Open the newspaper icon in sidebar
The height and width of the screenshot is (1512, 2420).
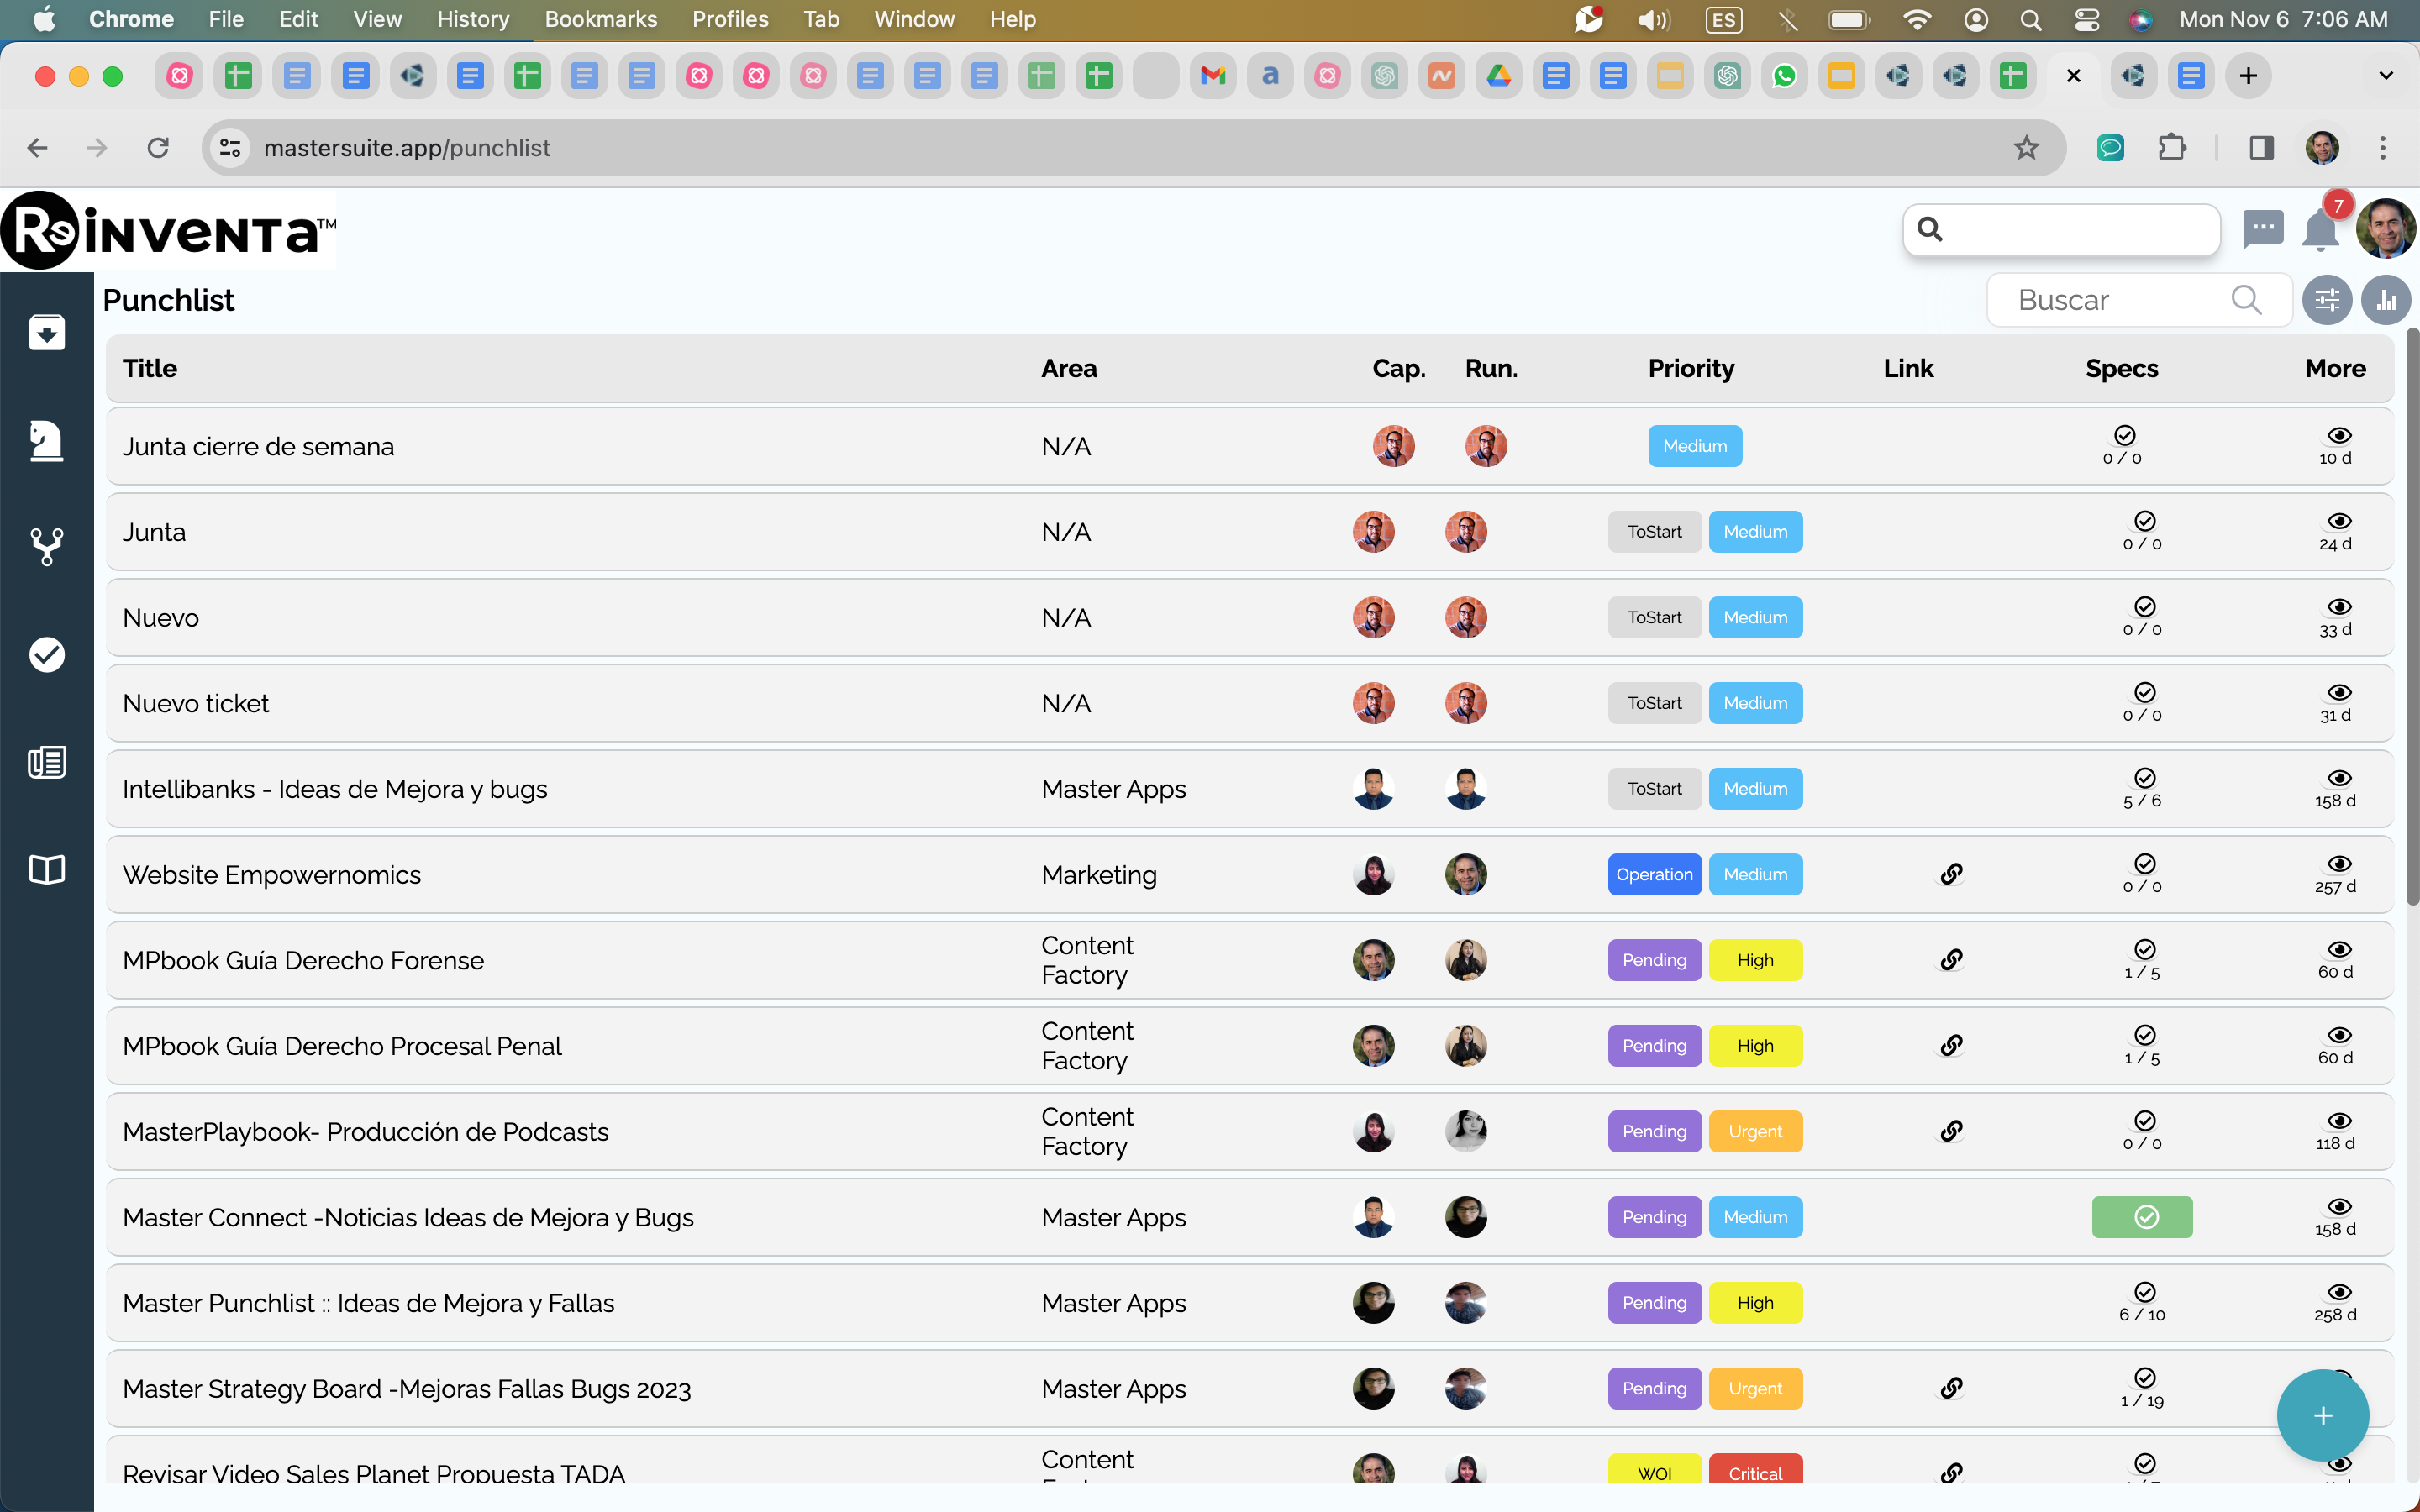(x=47, y=762)
